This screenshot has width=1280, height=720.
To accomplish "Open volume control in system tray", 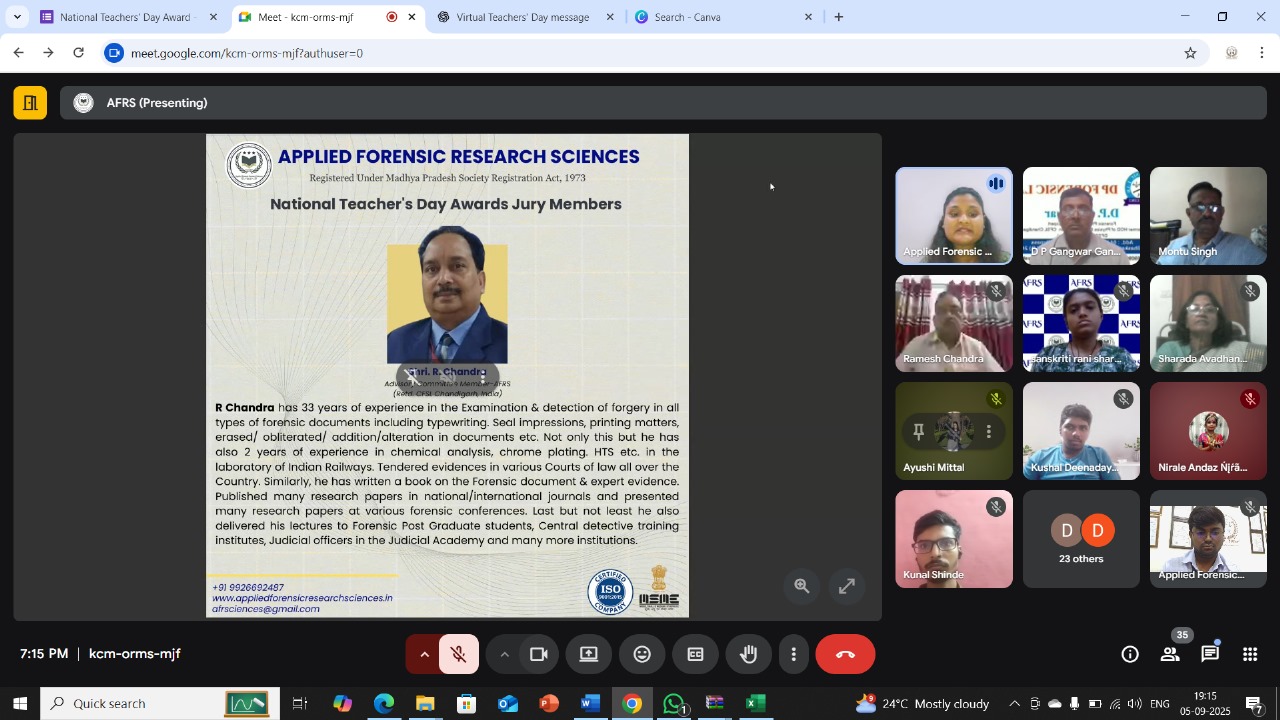I will click(x=1133, y=704).
